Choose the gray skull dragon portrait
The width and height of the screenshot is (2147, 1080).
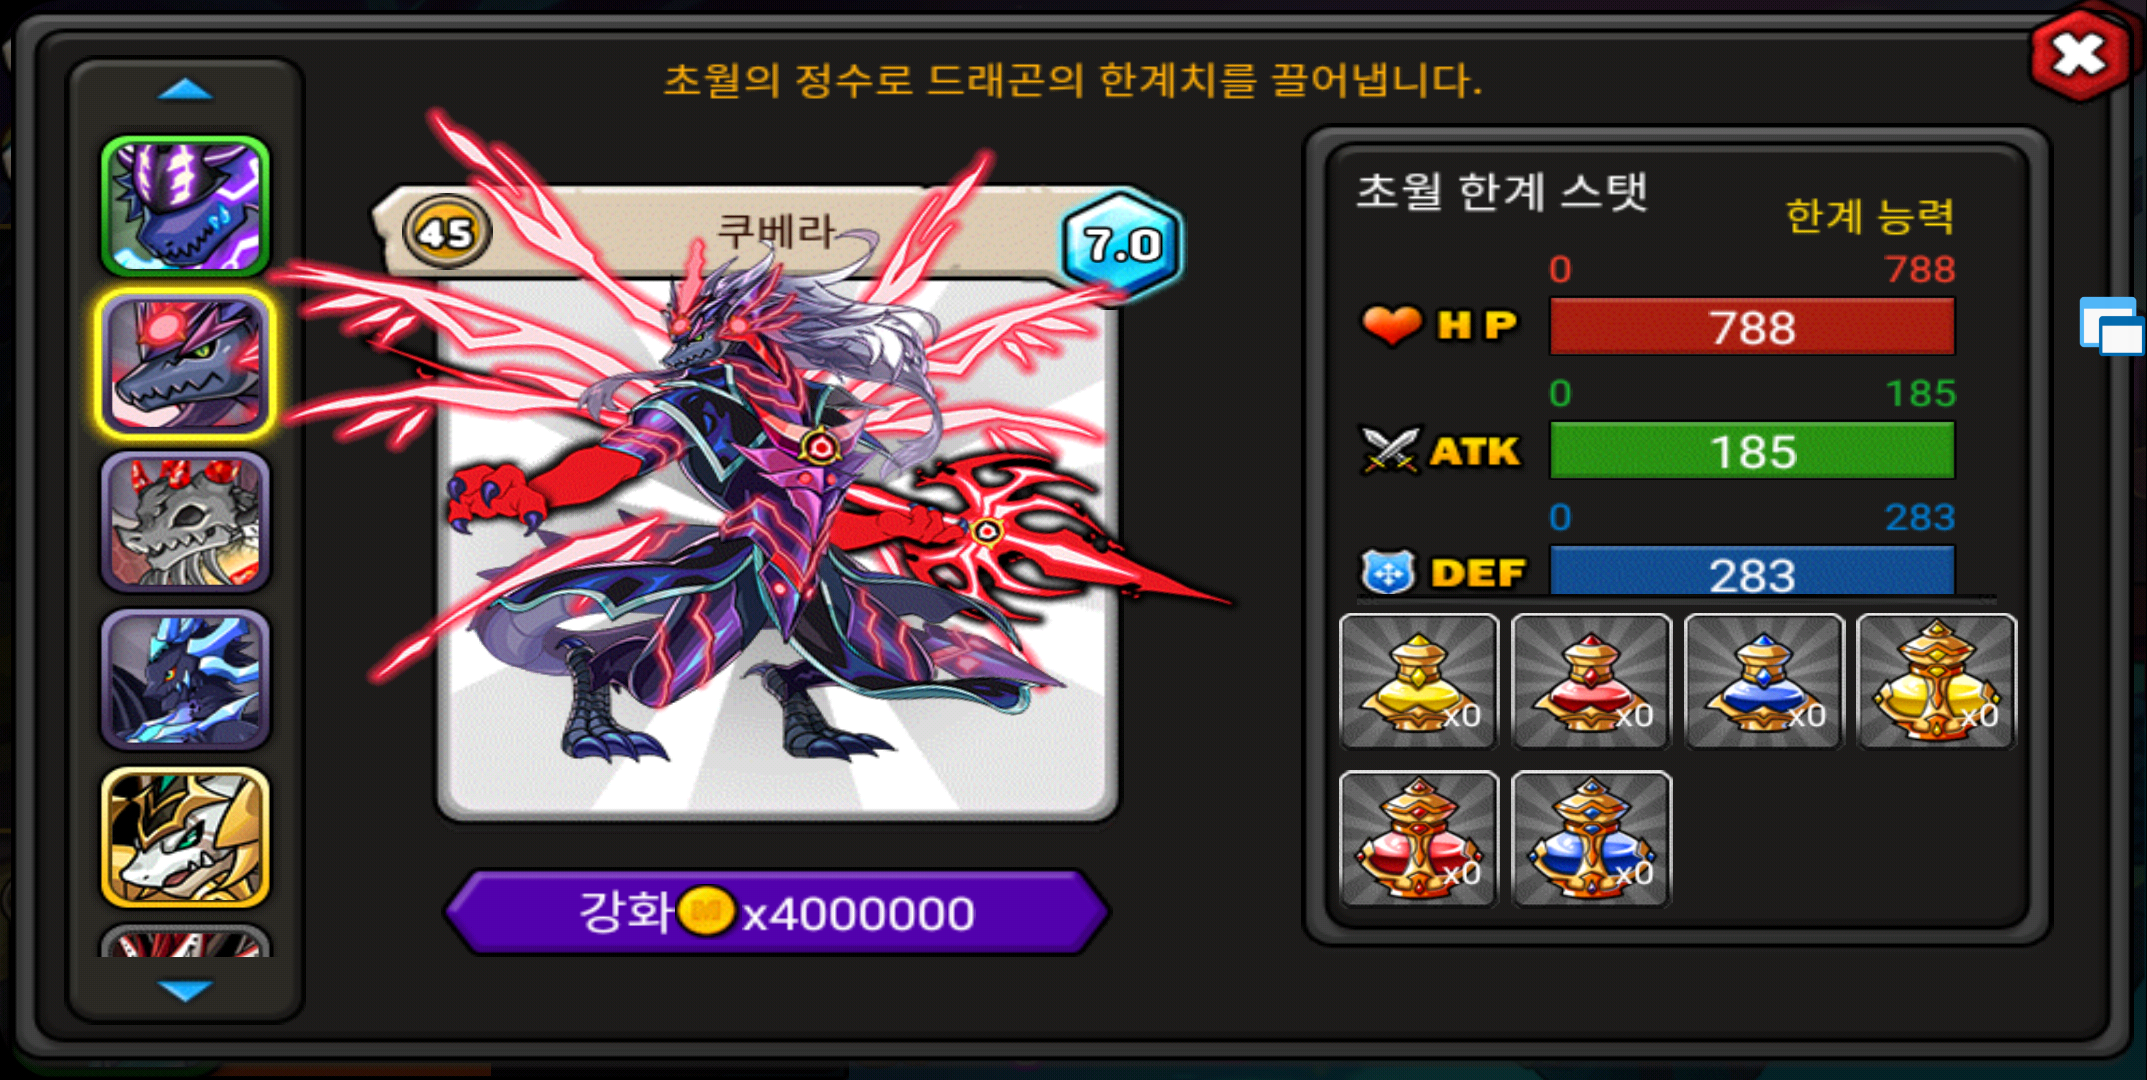click(x=185, y=522)
